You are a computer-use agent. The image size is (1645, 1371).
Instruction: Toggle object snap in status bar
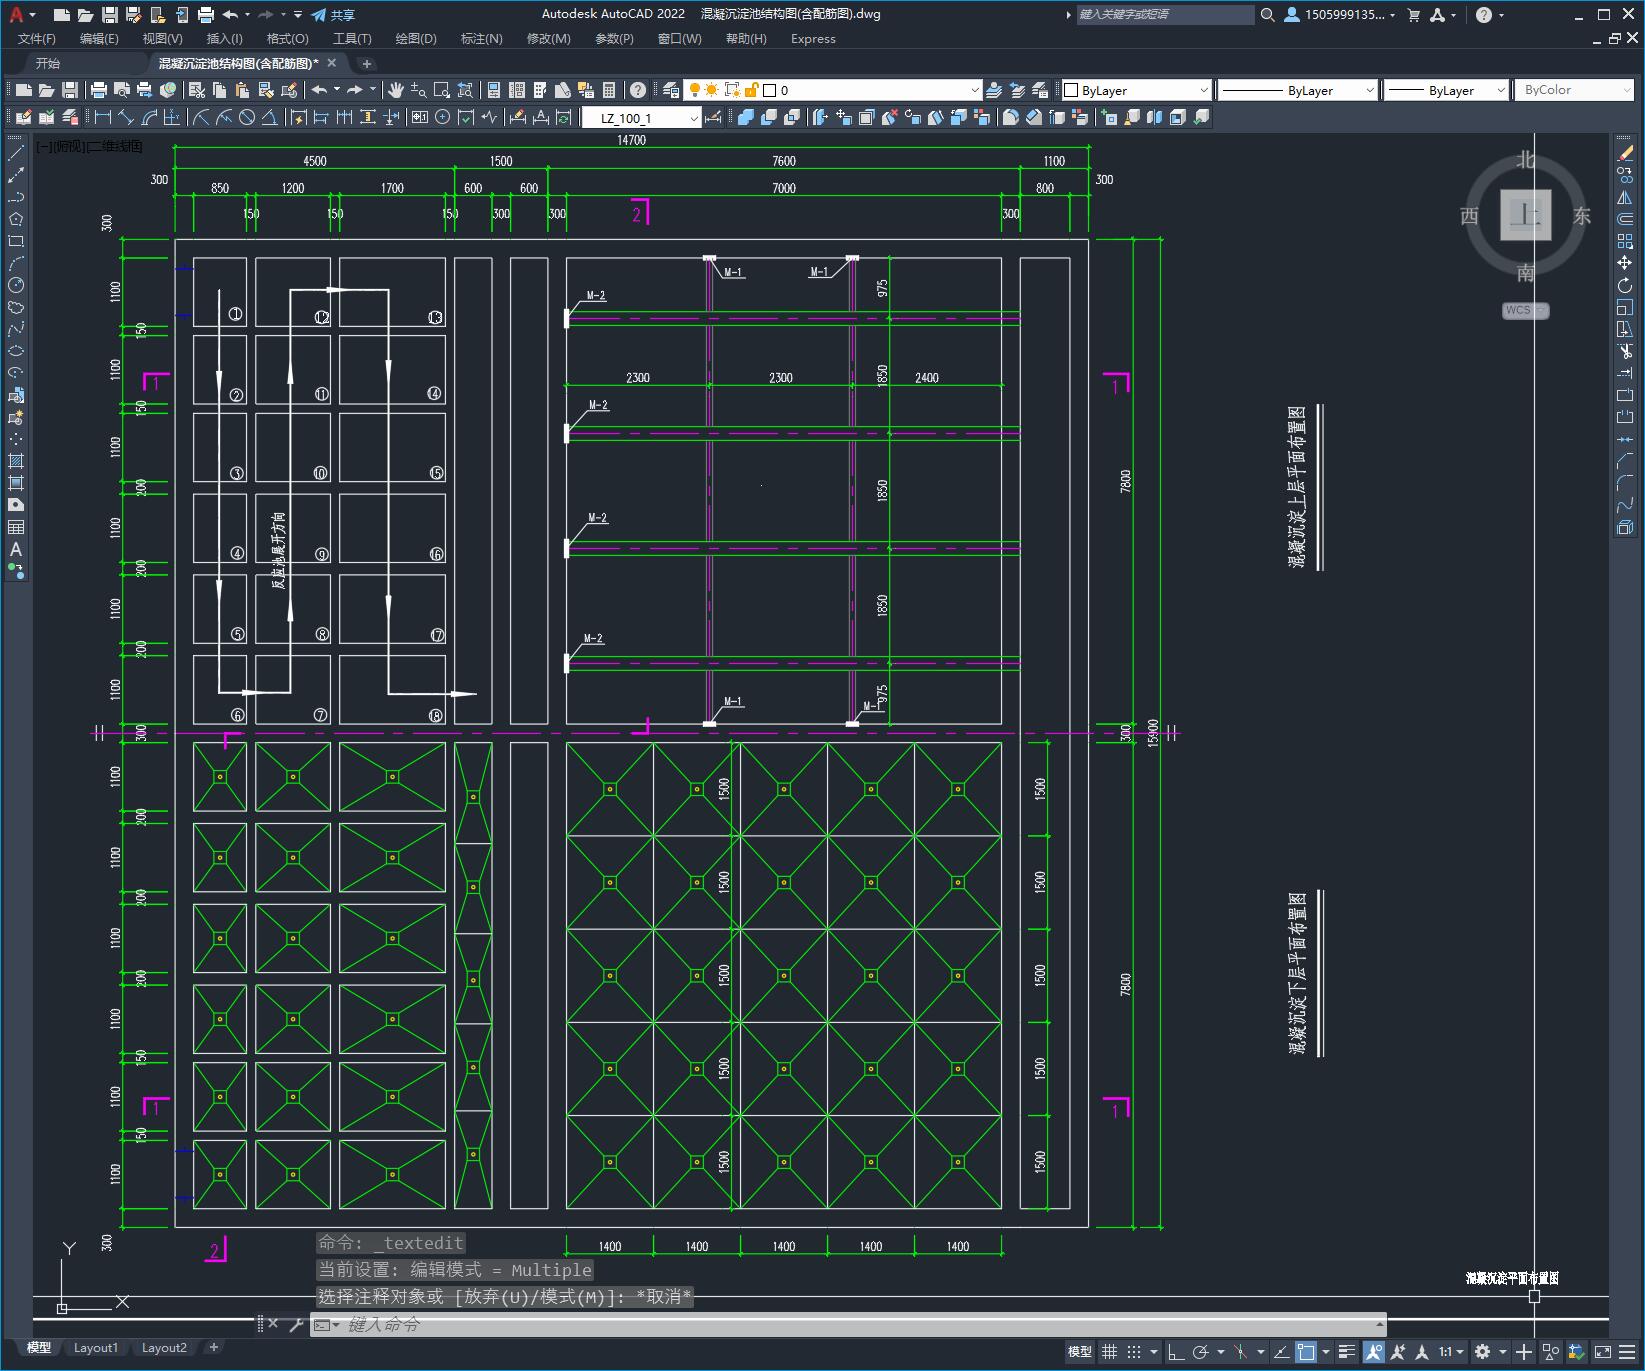[x=1306, y=1352]
